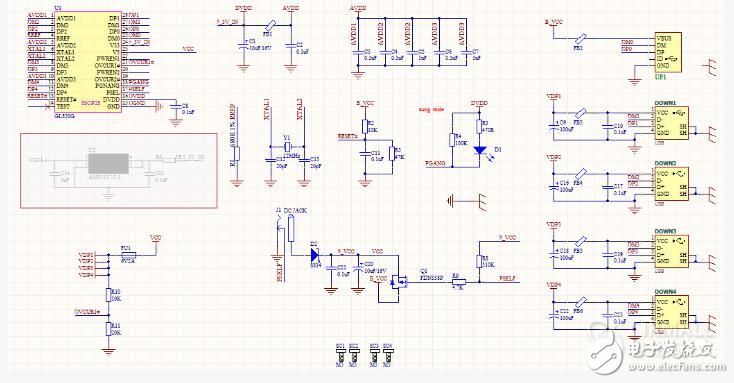Select the U1 GL850G hub chip symbol
This screenshot has width=734, height=383.
point(88,62)
